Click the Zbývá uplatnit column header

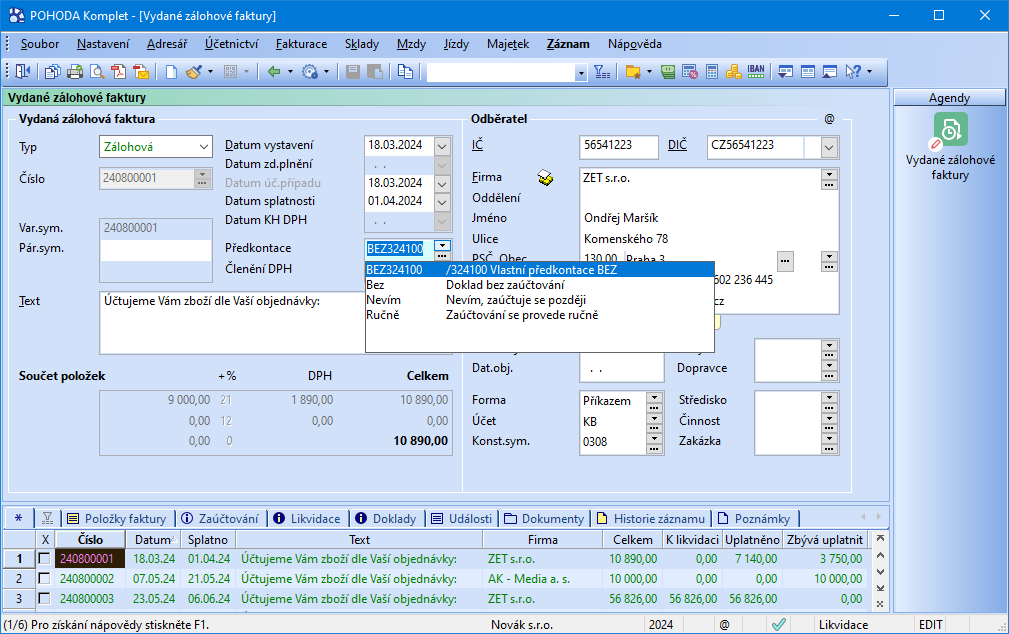coord(825,539)
